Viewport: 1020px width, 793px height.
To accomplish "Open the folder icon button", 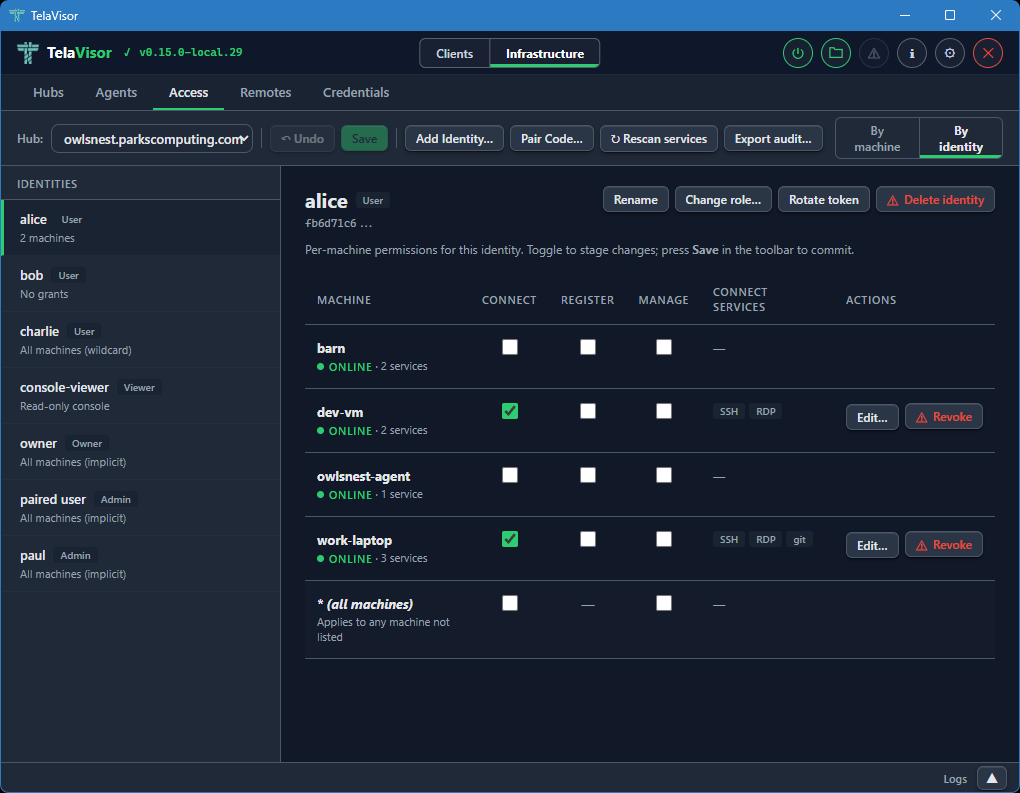I will [x=836, y=53].
